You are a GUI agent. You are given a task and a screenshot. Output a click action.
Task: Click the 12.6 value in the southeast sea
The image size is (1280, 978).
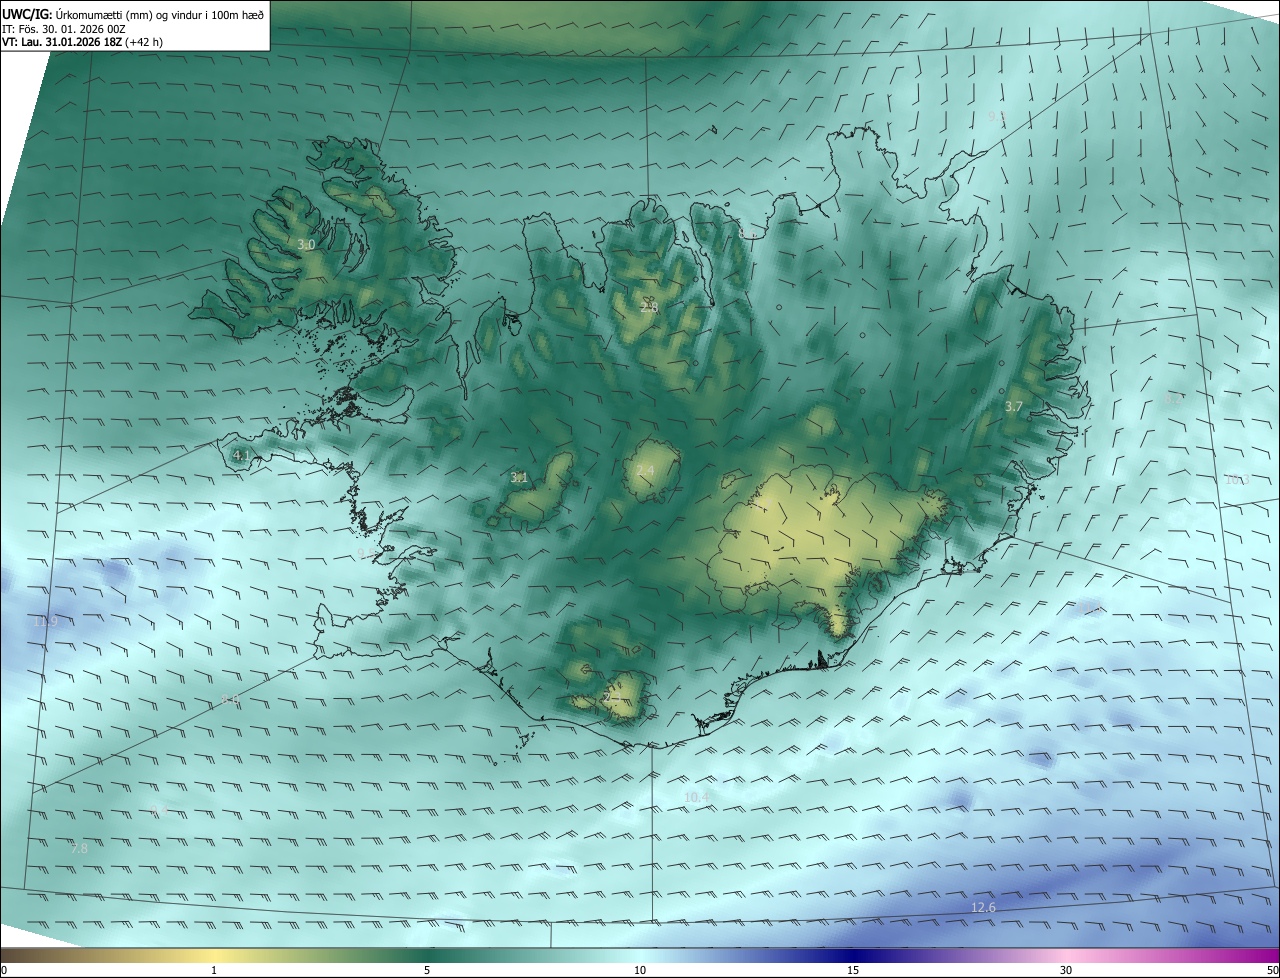(x=983, y=907)
